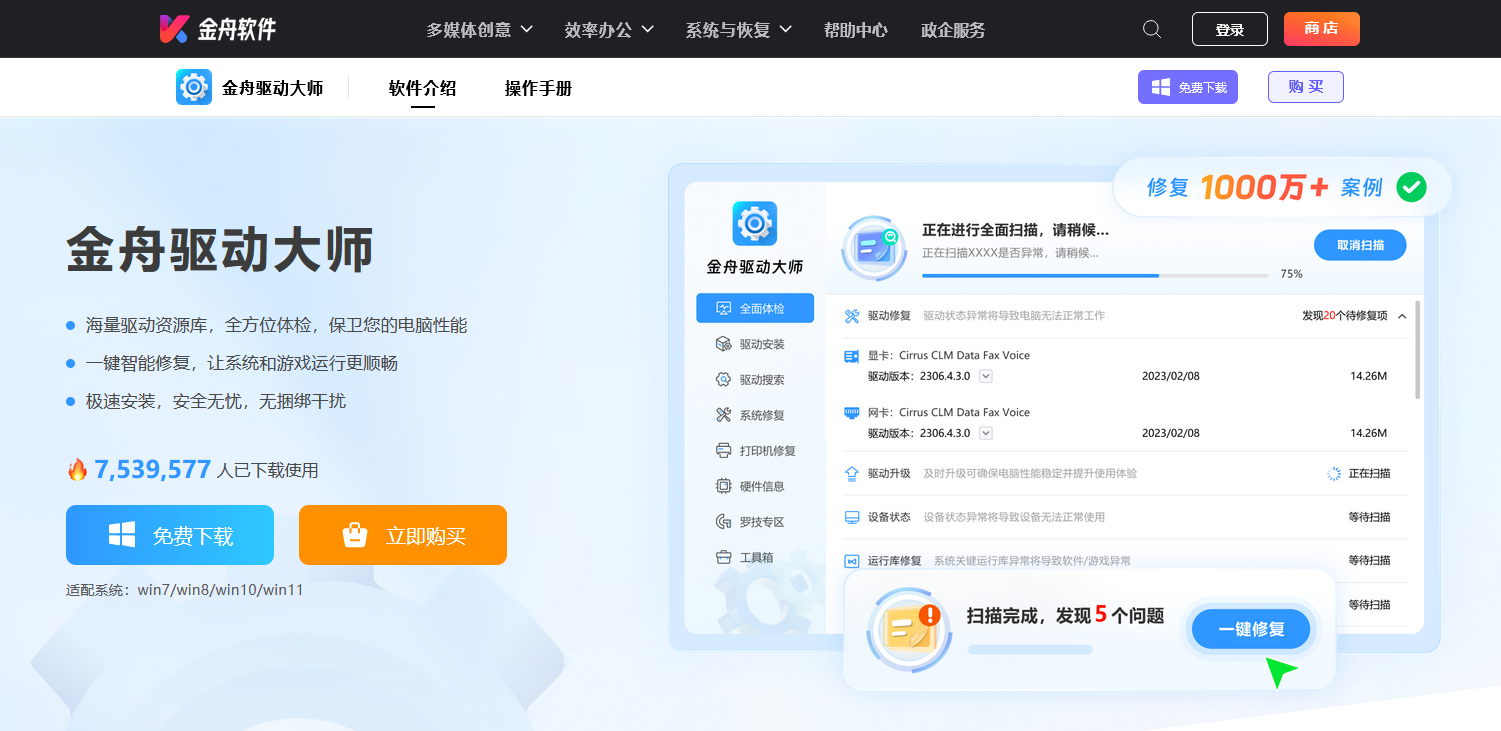Click the 金舟驱动大师 gear app icon in sub-header

click(194, 88)
